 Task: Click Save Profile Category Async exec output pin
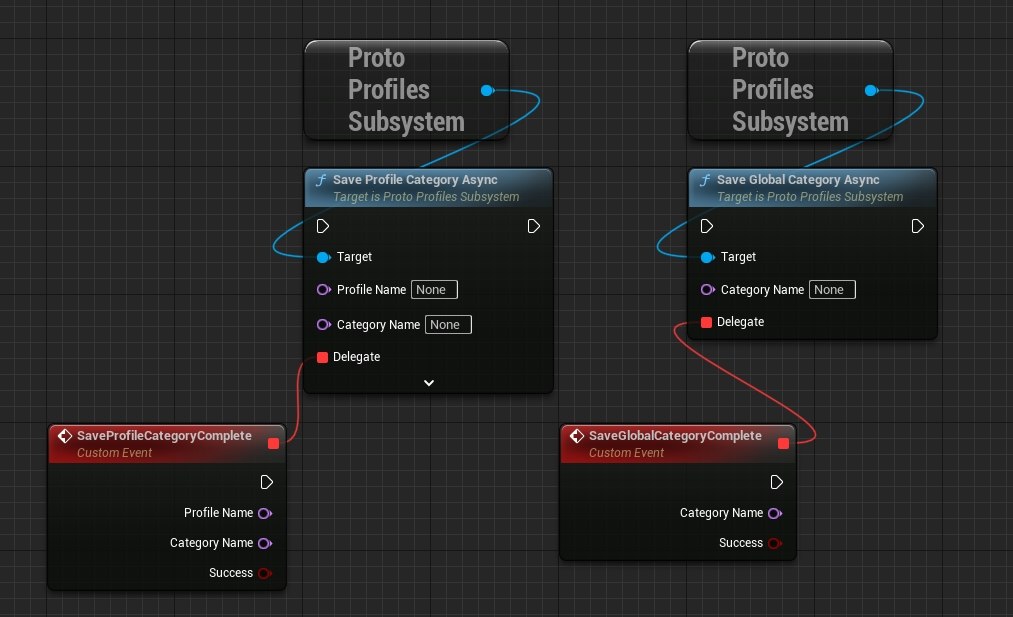pyautogui.click(x=534, y=226)
